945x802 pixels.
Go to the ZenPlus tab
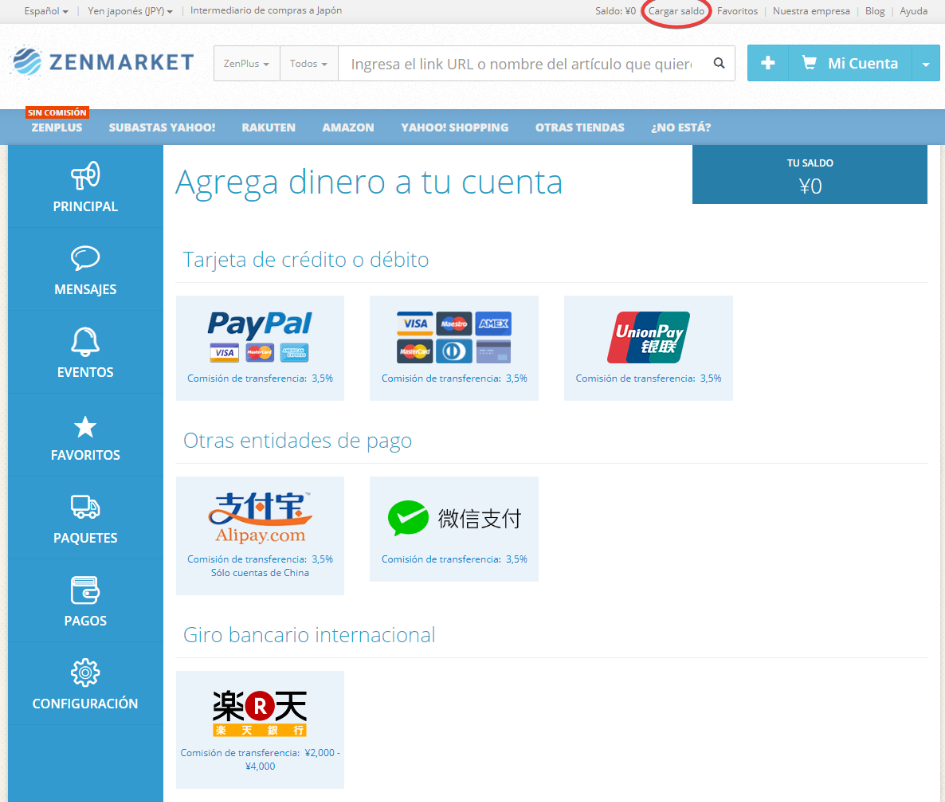click(57, 127)
